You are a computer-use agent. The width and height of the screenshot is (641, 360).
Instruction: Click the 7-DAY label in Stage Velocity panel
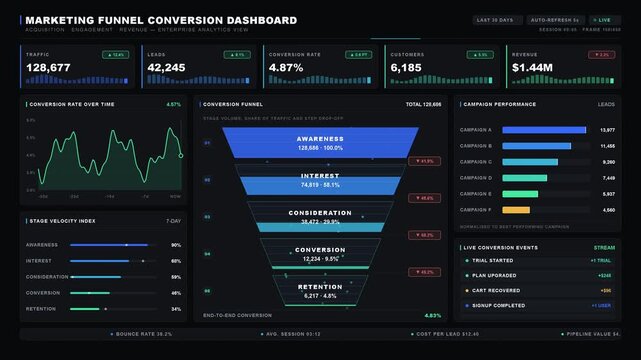(x=173, y=221)
